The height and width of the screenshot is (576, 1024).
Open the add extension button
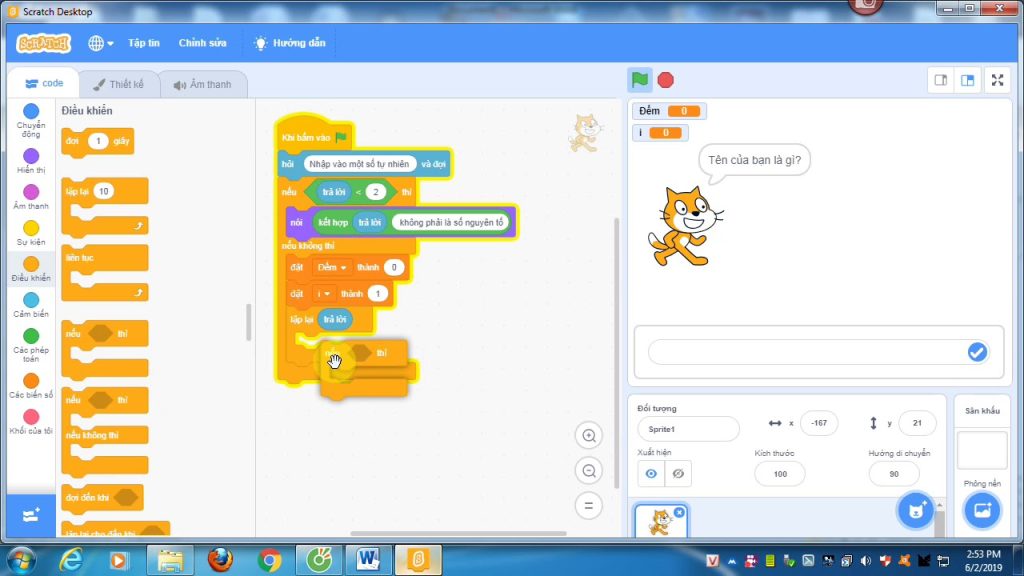pos(30,514)
